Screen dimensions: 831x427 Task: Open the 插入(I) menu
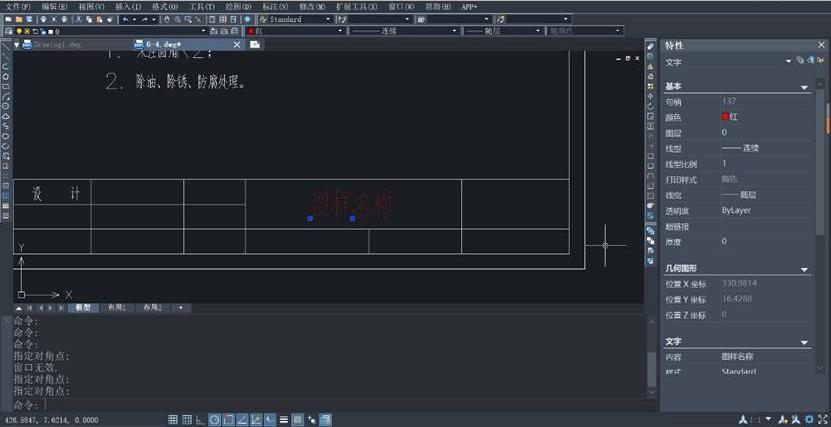pyautogui.click(x=128, y=7)
